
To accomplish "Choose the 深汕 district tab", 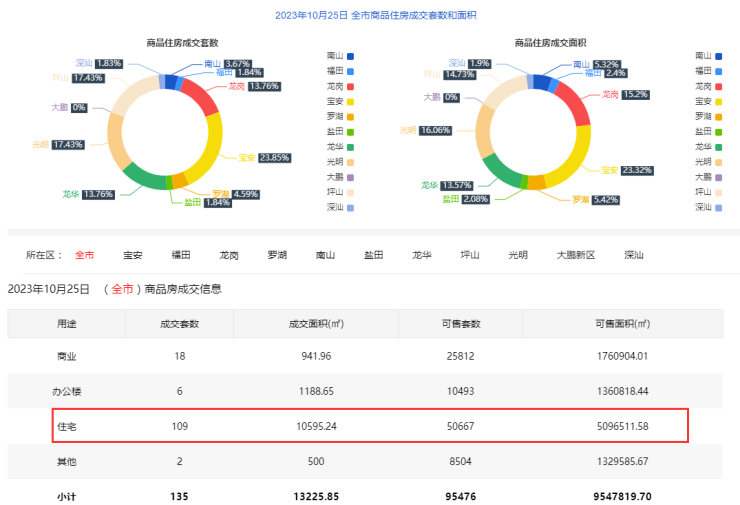I will click(634, 255).
